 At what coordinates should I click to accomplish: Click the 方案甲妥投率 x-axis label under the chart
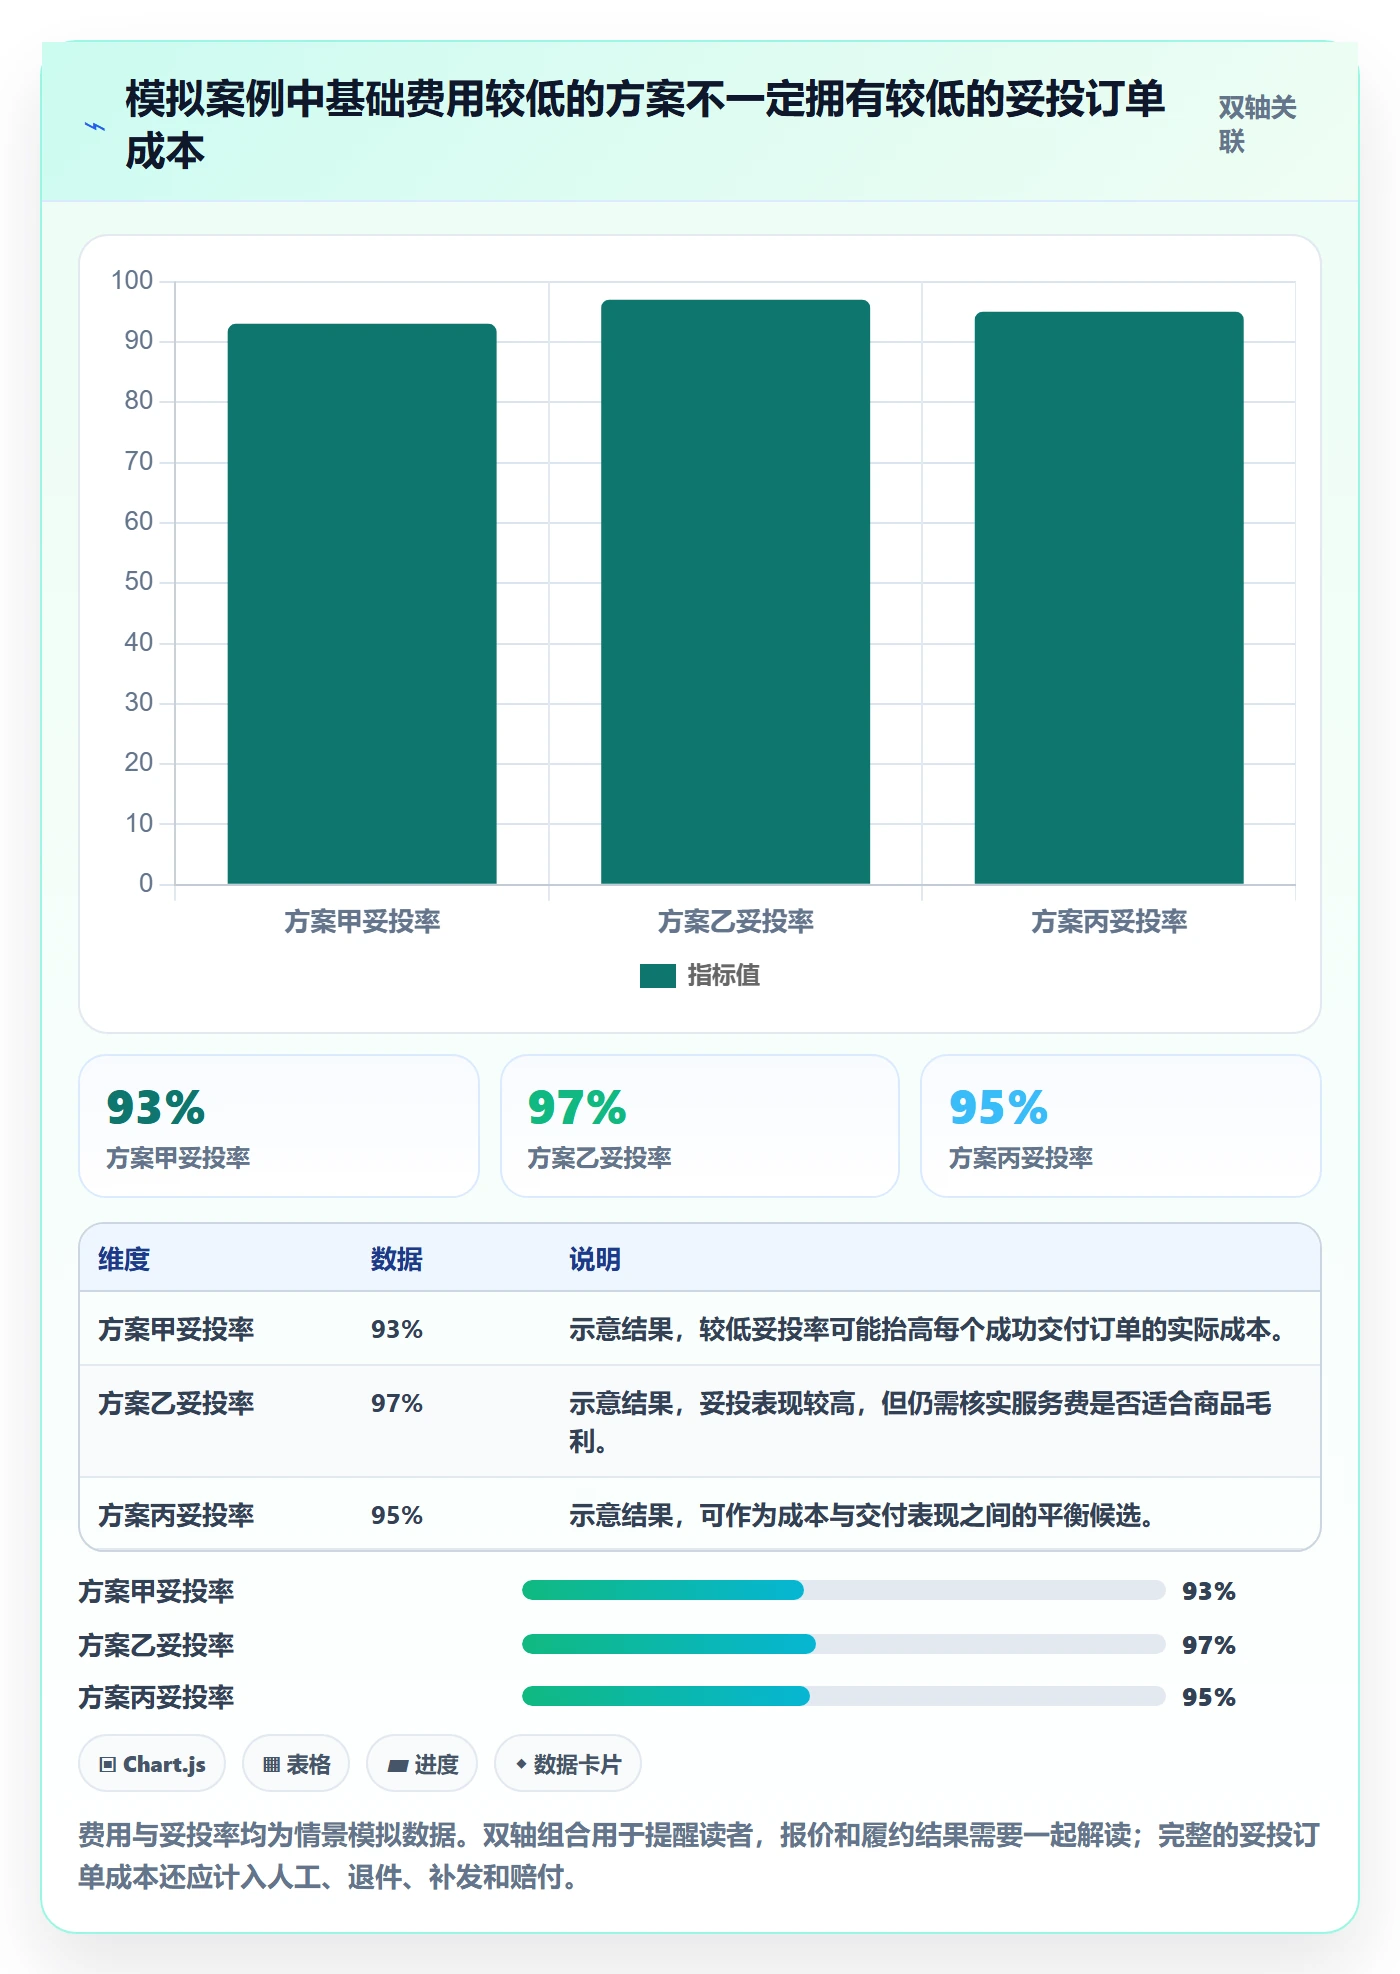click(x=362, y=922)
